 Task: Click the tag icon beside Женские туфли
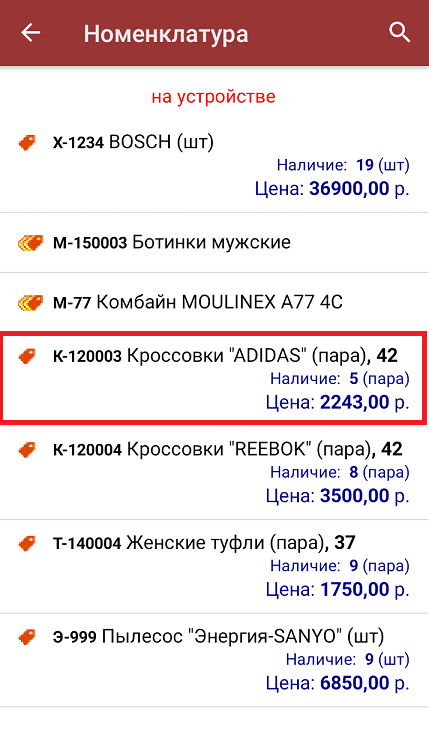(27, 544)
